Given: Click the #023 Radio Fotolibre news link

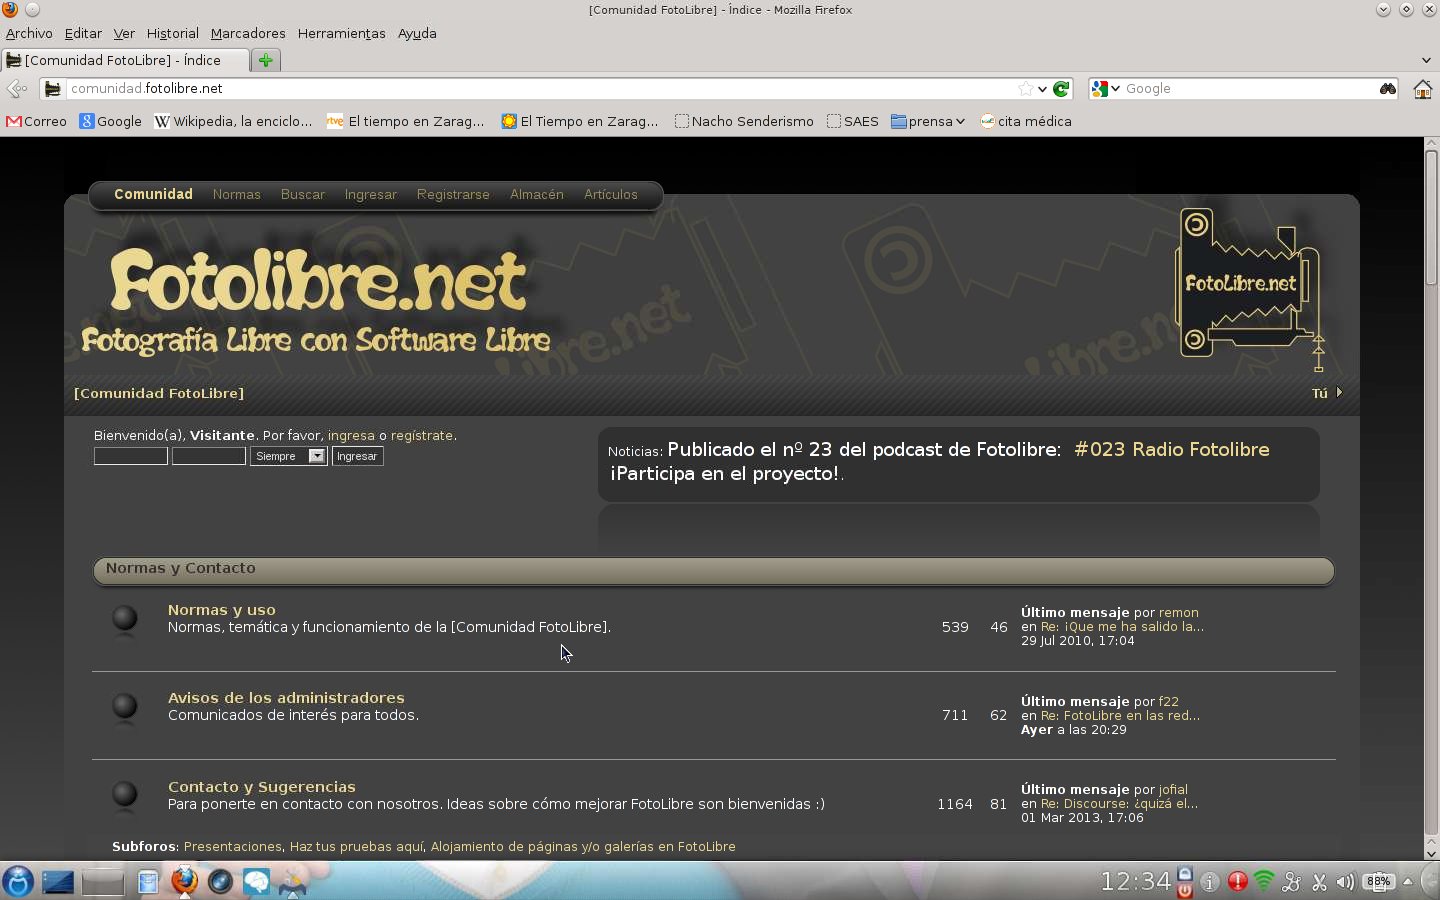Looking at the screenshot, I should click(1171, 450).
